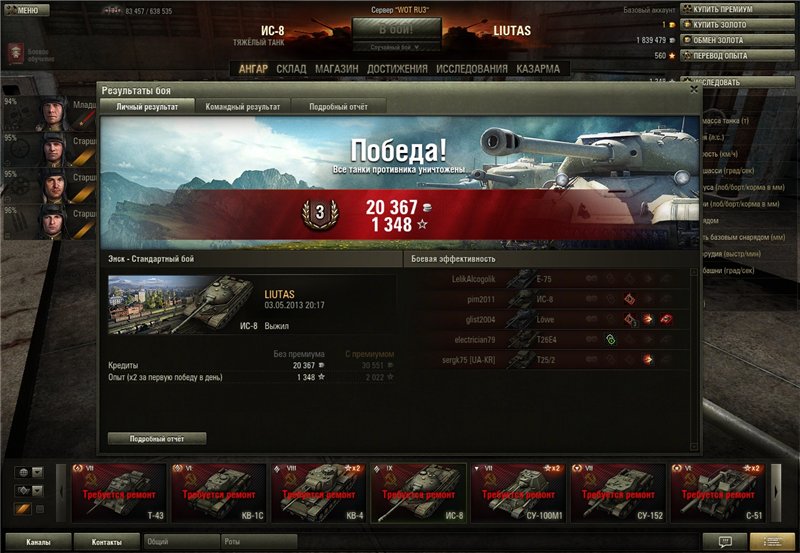Viewport: 800px width, 553px height.
Task: Toggle the checkbox beside the elite stripe filter
Action: coord(40,509)
